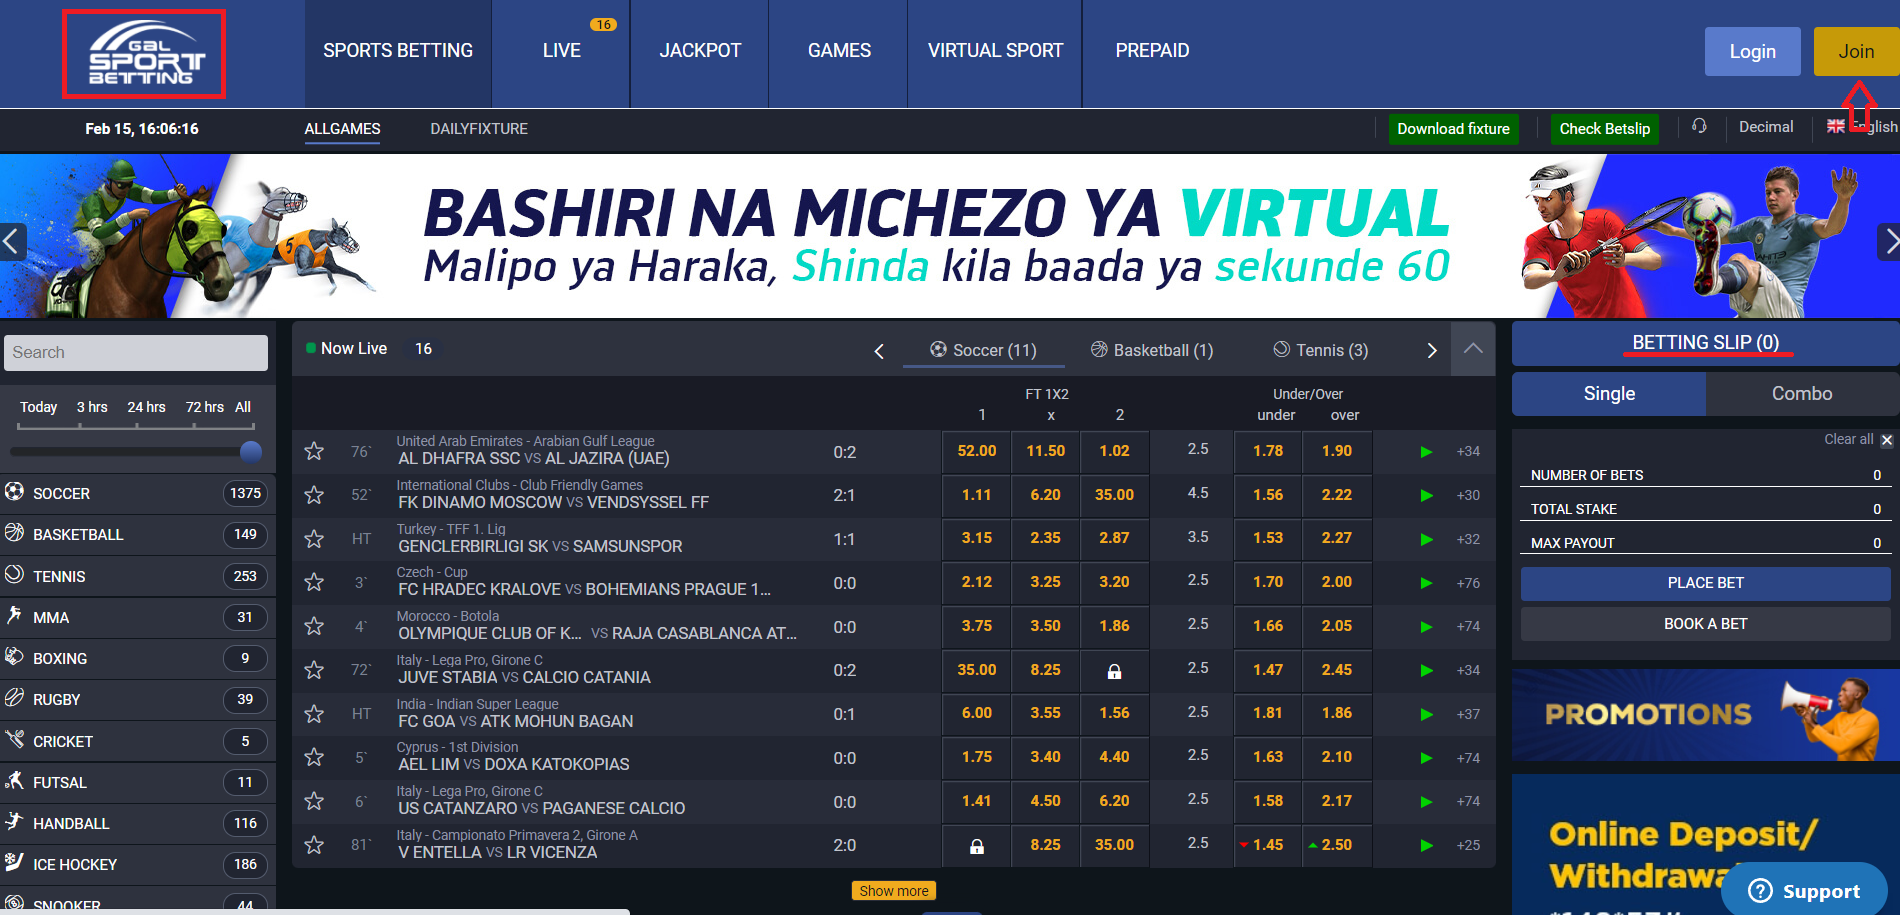Switch to Basketball (1) live tab

pyautogui.click(x=1152, y=350)
